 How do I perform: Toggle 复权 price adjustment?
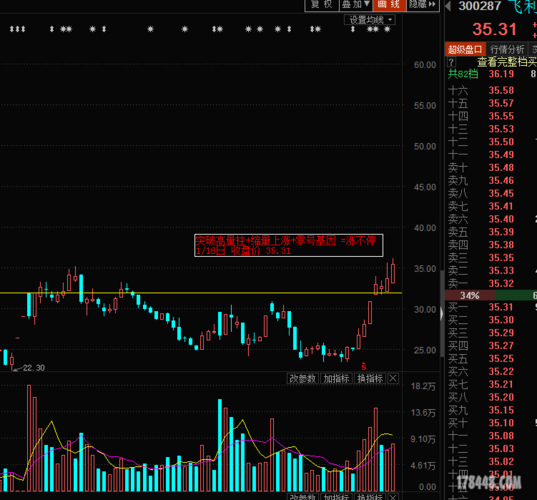[322, 4]
